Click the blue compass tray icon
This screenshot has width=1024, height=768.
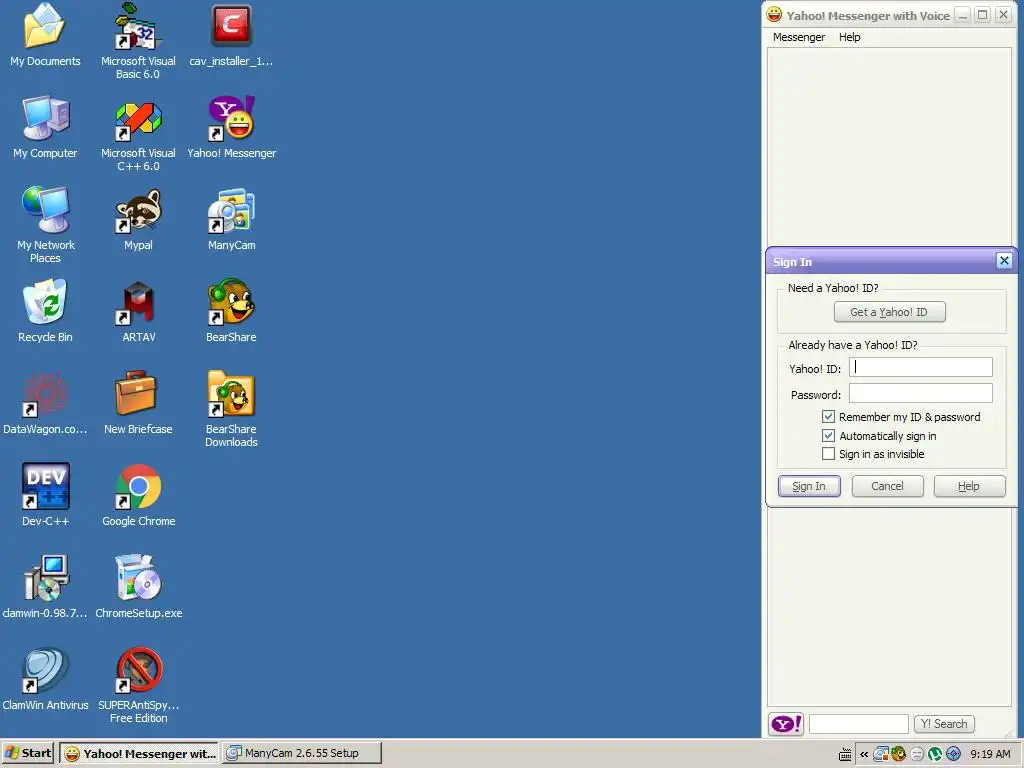pyautogui.click(x=953, y=754)
